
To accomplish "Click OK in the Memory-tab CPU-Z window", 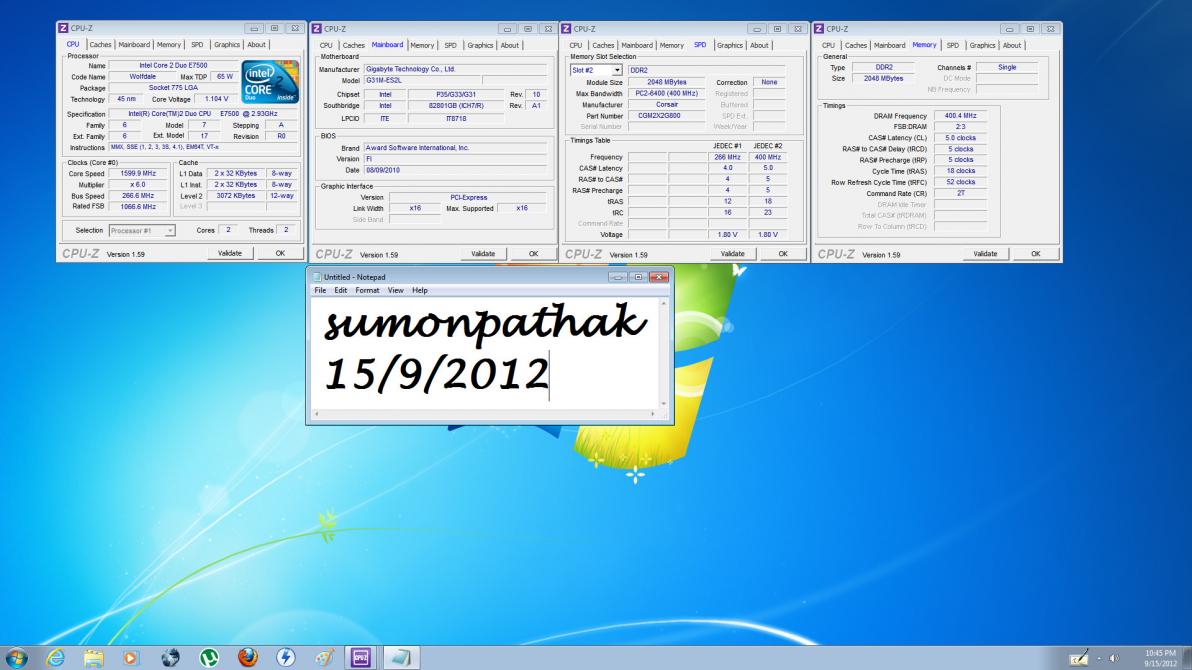I will (x=1035, y=254).
